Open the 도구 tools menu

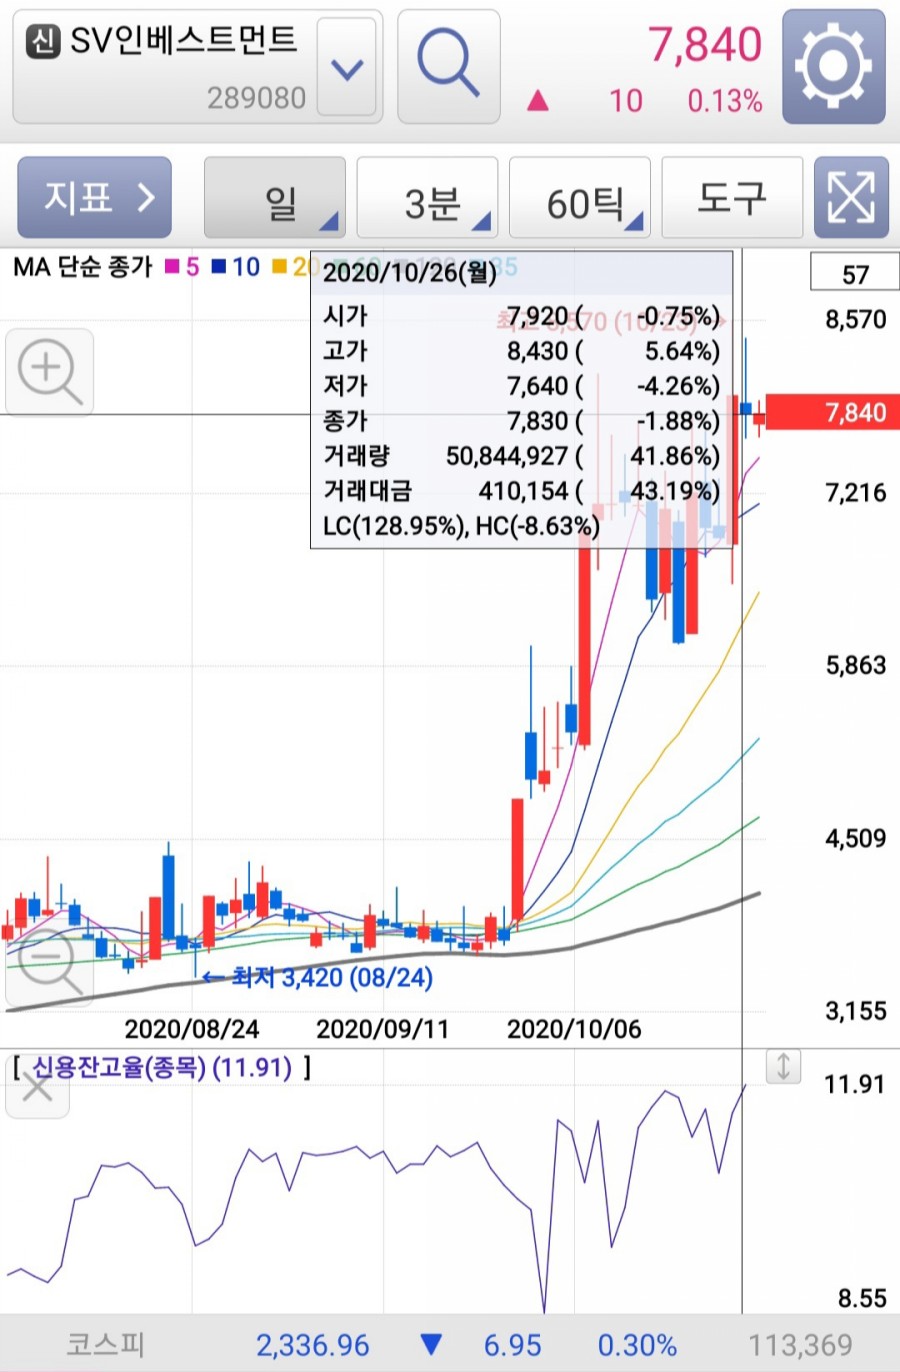point(732,197)
